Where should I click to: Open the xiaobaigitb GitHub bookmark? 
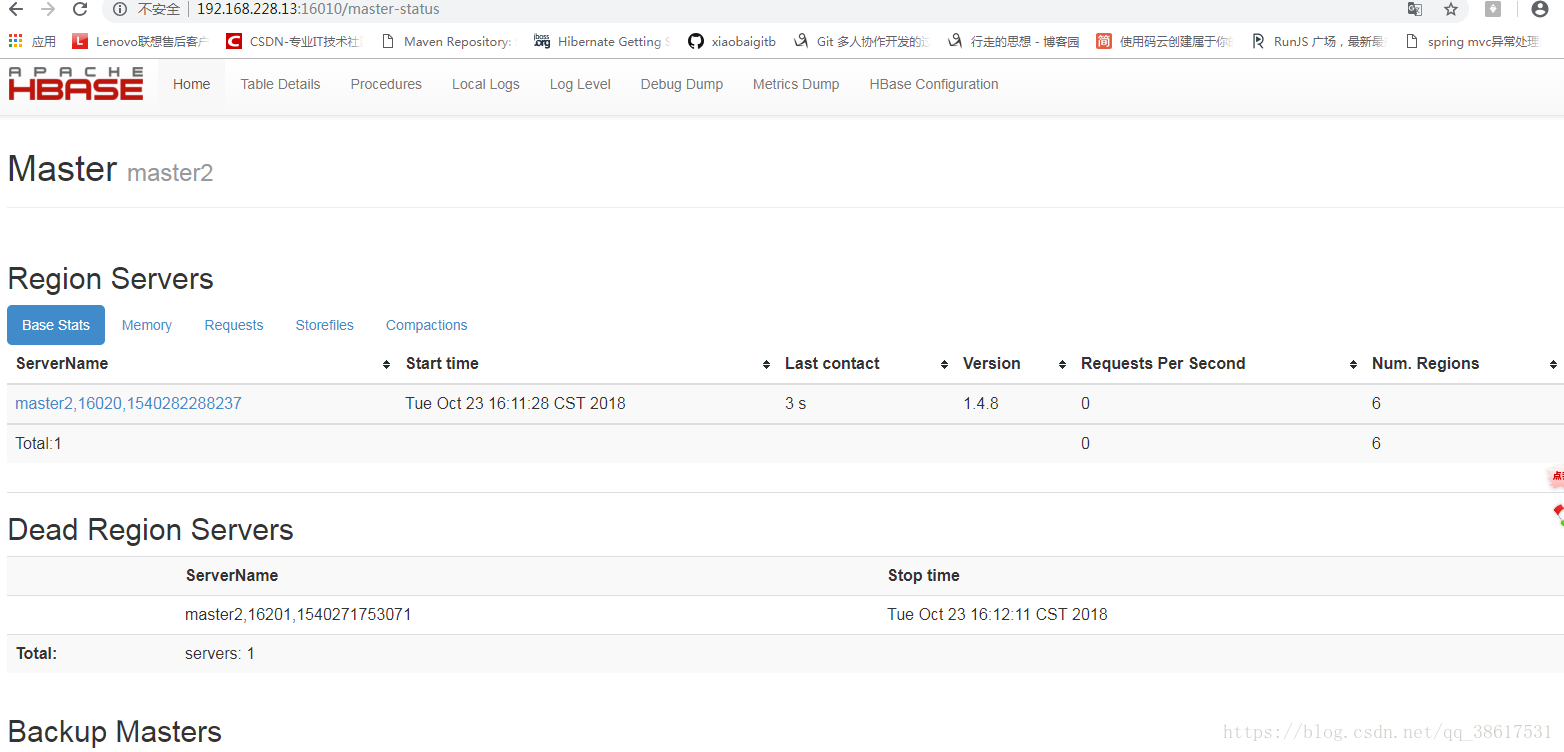[732, 42]
